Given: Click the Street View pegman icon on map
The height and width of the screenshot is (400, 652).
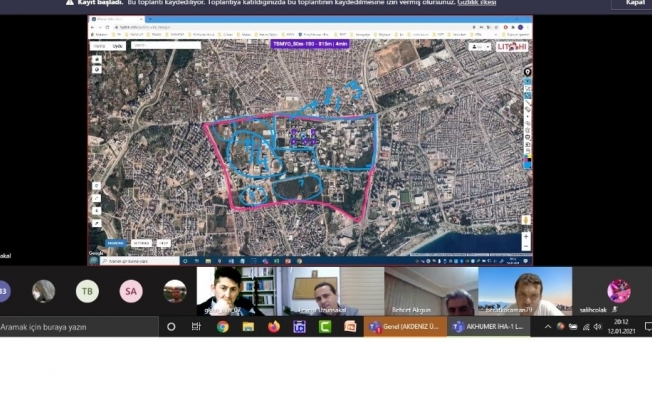Looking at the screenshot, I should (526, 219).
